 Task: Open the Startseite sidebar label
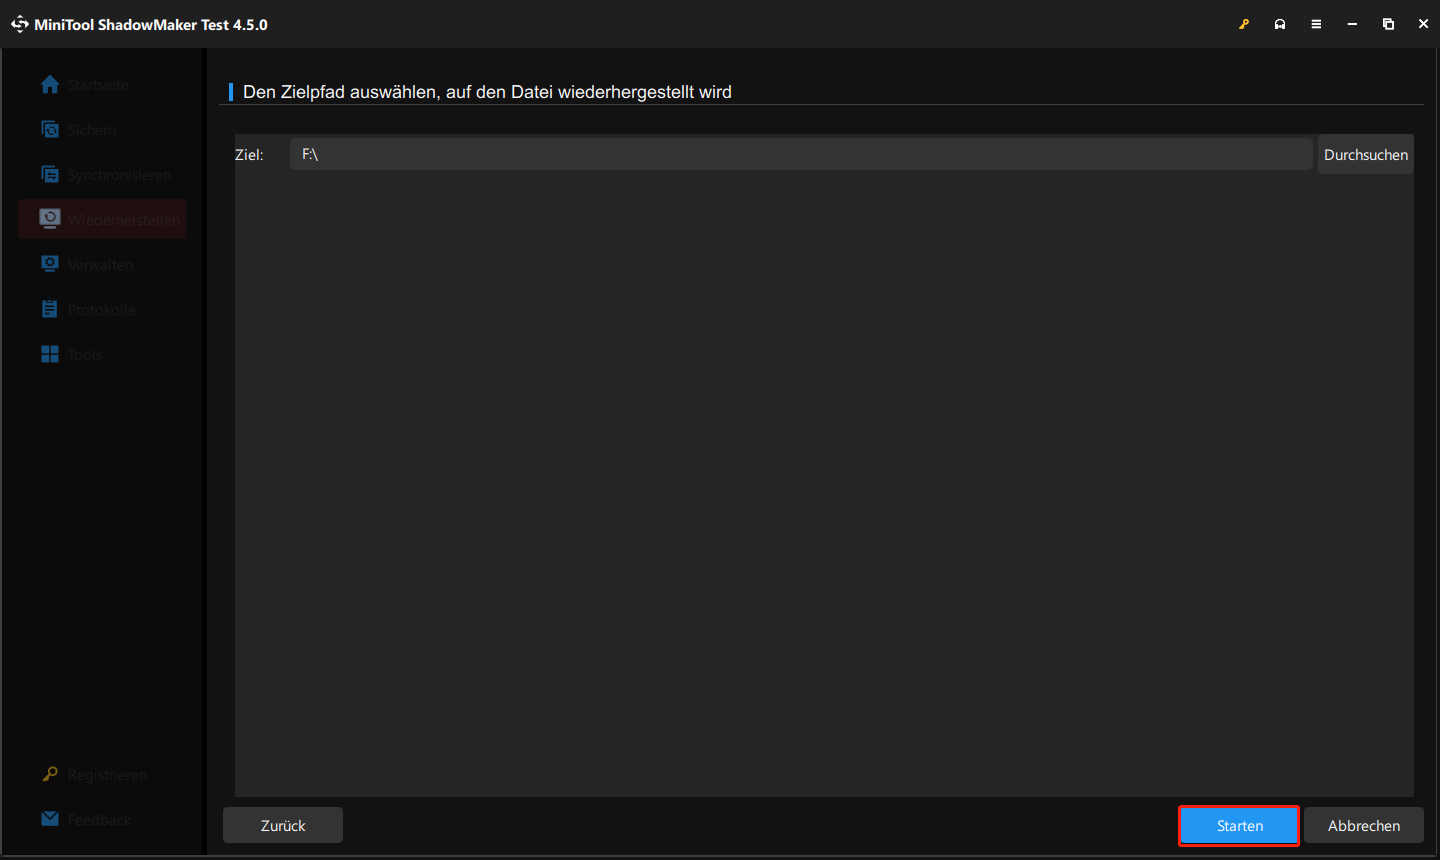[98, 85]
